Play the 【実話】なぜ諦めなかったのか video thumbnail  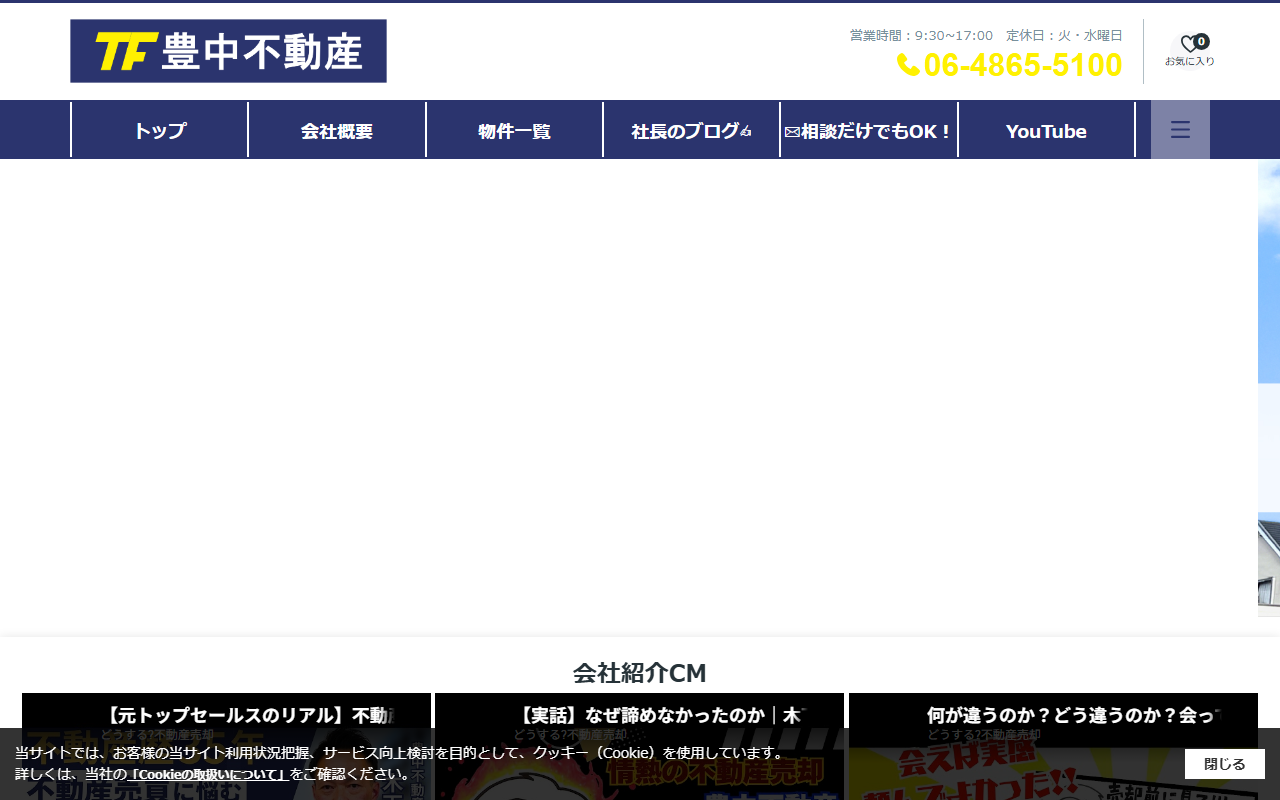point(639,746)
